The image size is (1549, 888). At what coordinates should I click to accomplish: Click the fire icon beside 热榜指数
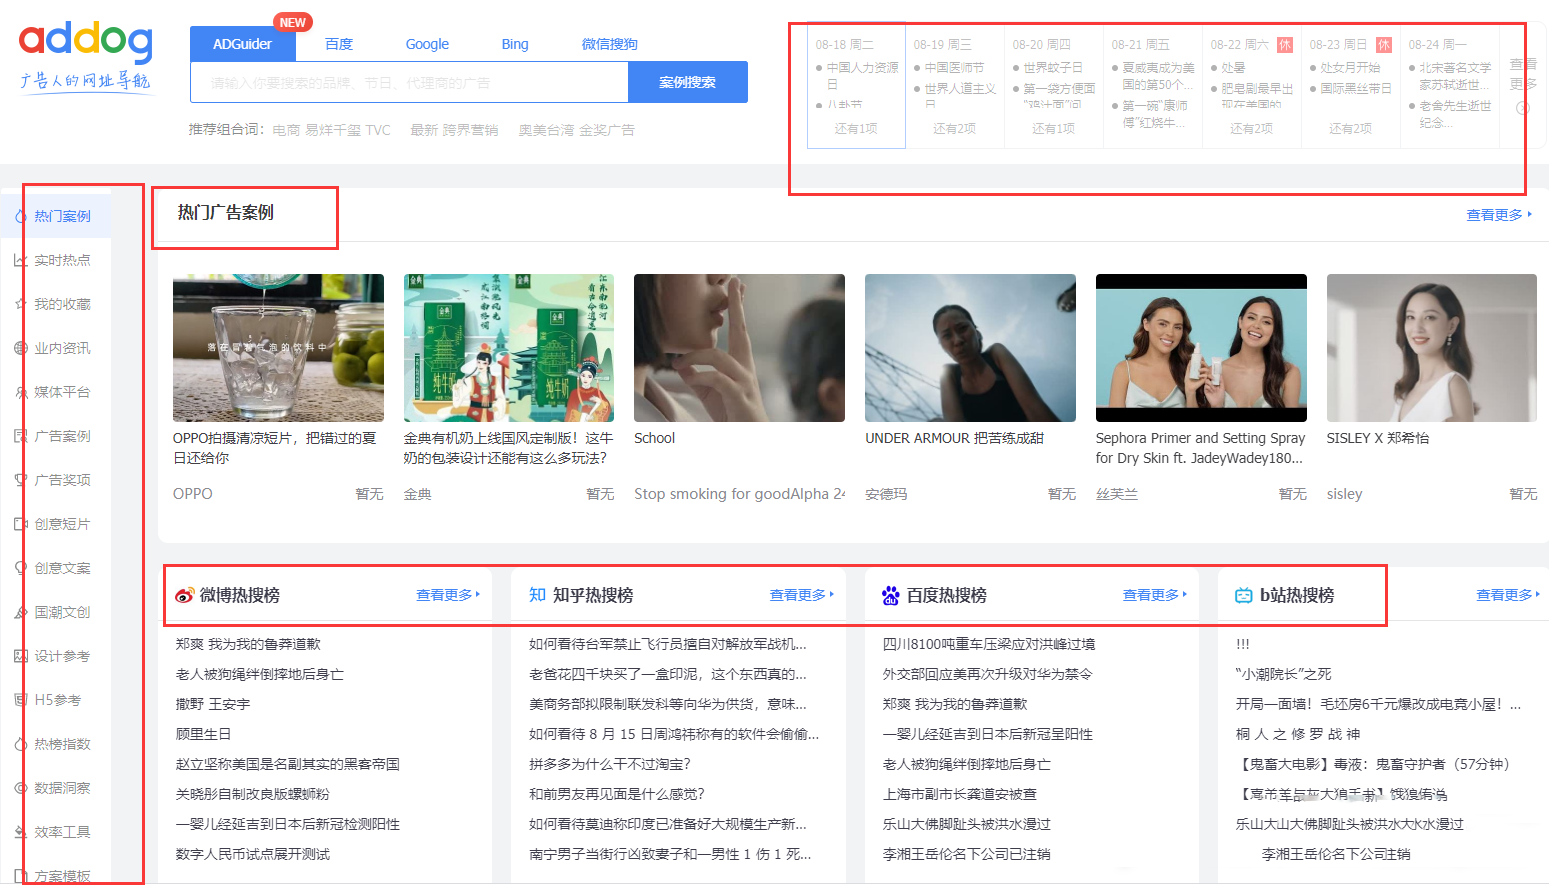click(x=21, y=744)
